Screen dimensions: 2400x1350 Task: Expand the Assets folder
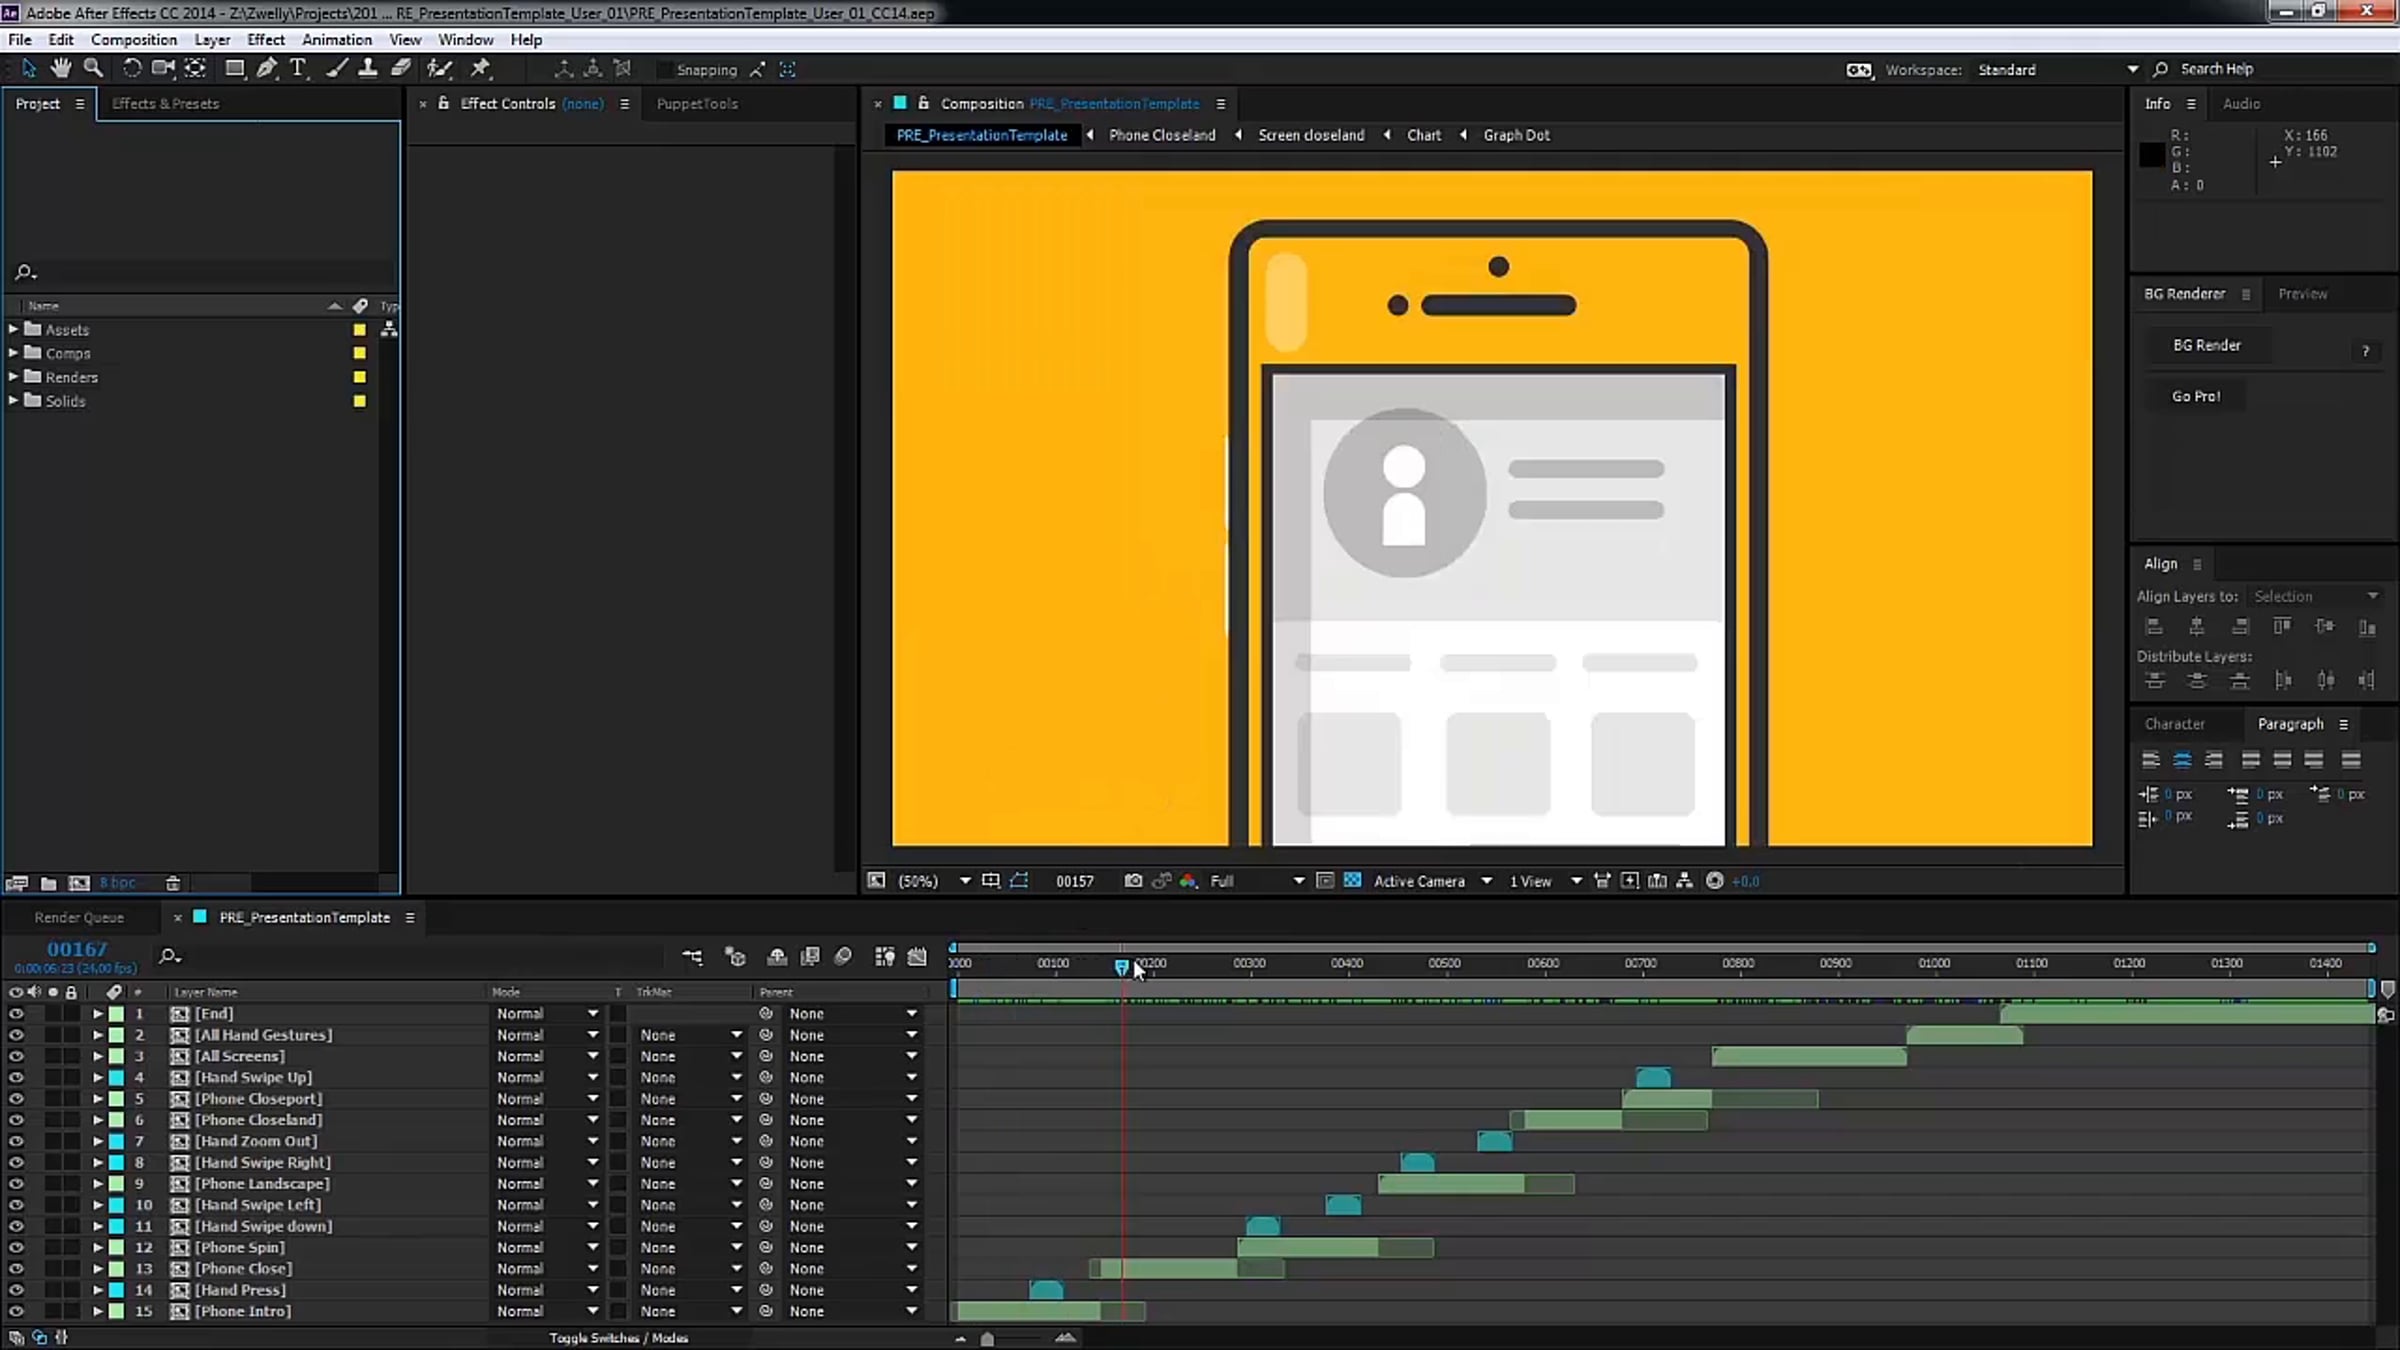13,329
